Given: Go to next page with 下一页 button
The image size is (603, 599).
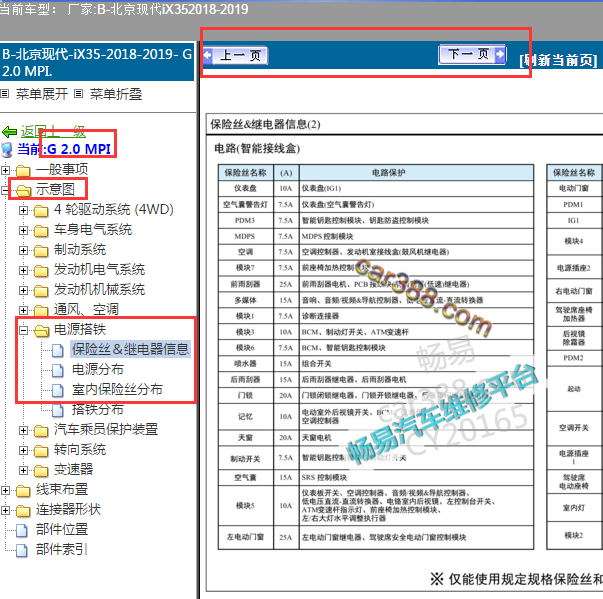Looking at the screenshot, I should [472, 55].
